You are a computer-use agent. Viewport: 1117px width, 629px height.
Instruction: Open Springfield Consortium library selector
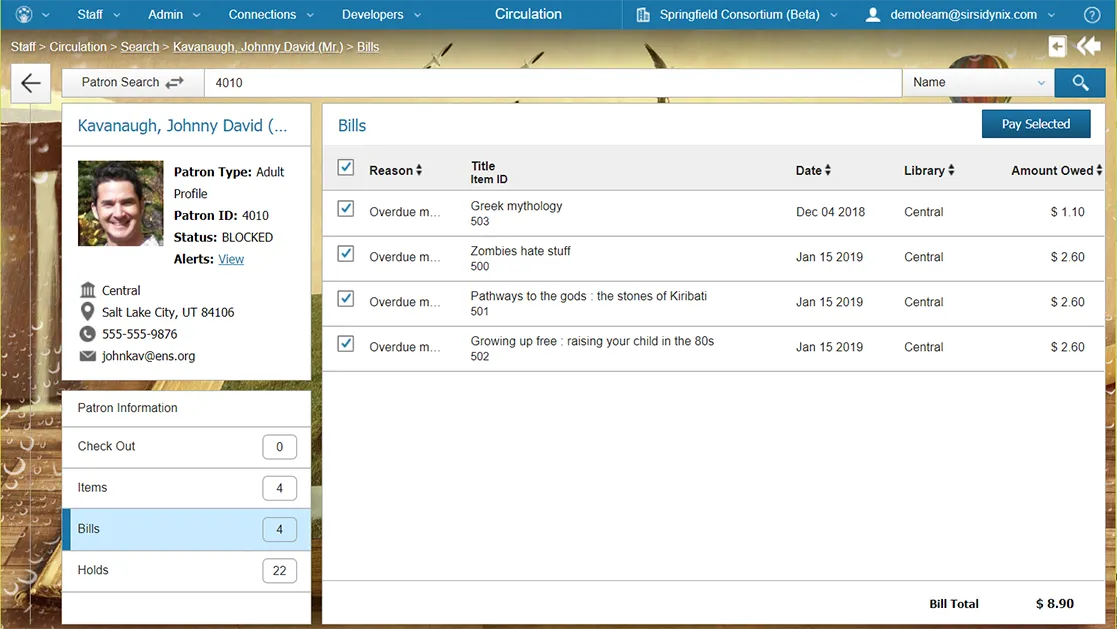click(738, 14)
